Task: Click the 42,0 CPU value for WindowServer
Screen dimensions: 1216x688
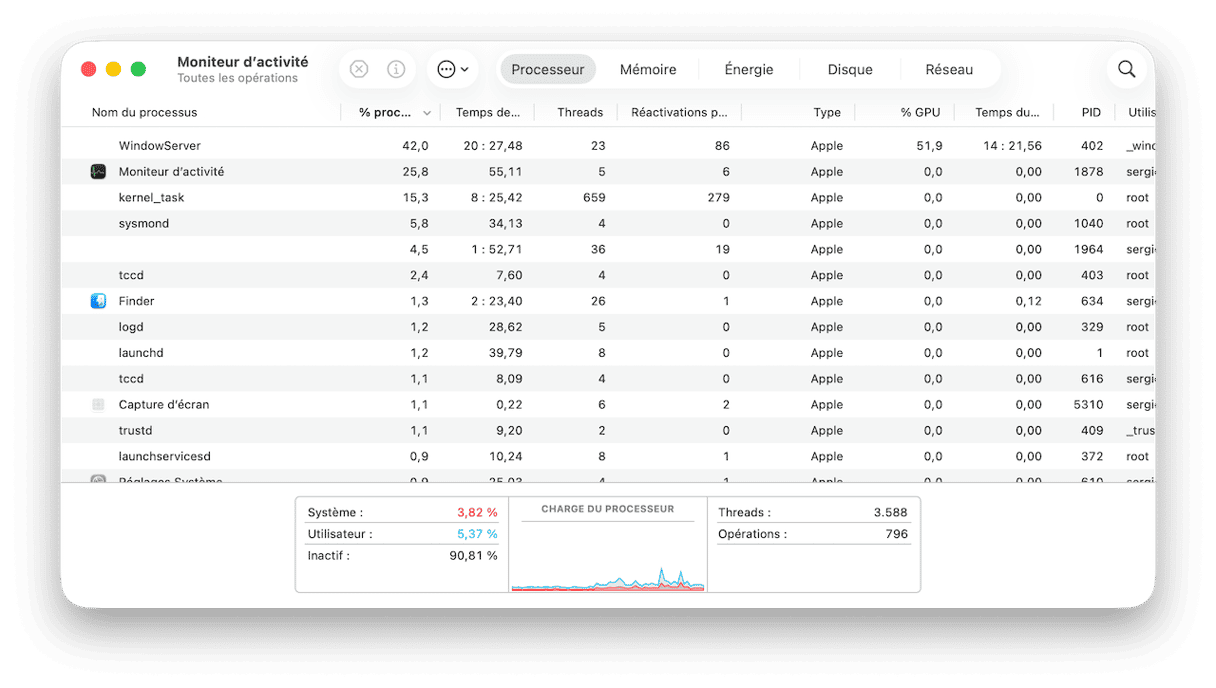Action: click(x=415, y=146)
